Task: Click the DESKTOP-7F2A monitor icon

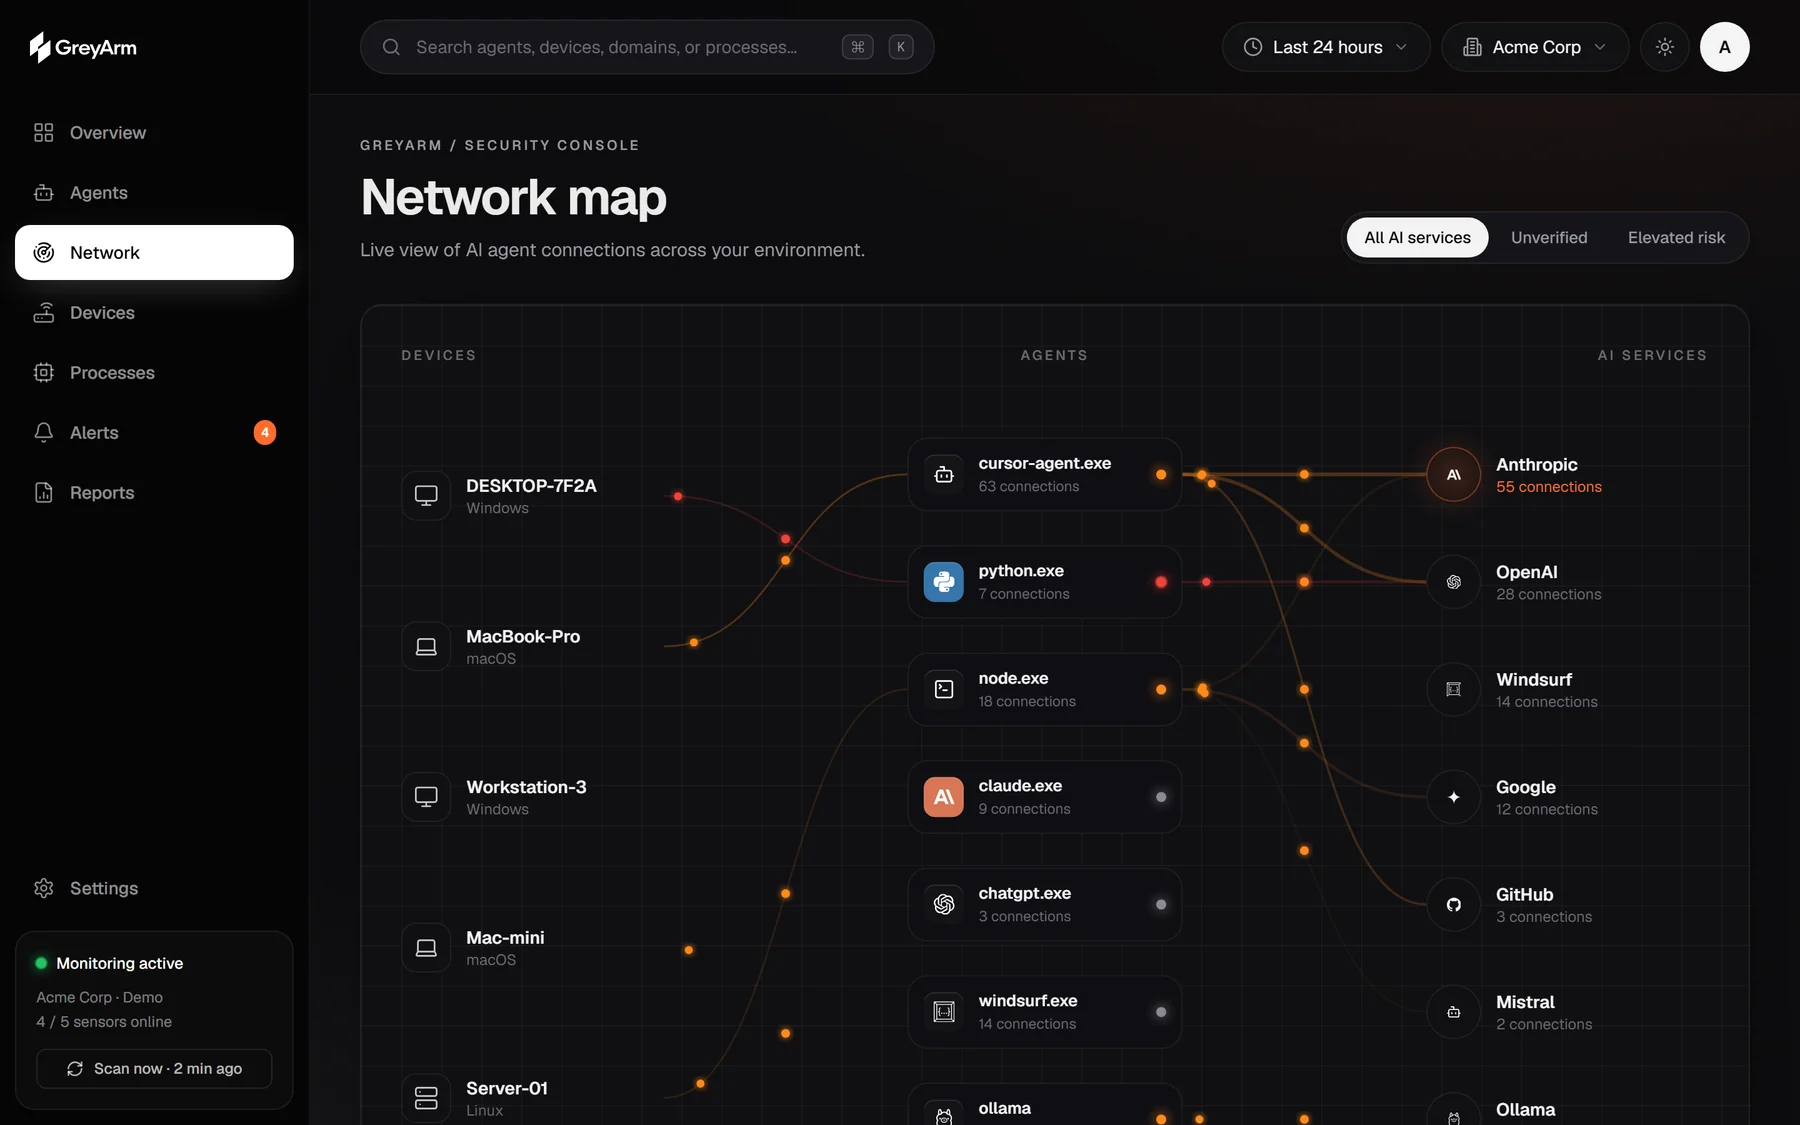Action: (426, 496)
